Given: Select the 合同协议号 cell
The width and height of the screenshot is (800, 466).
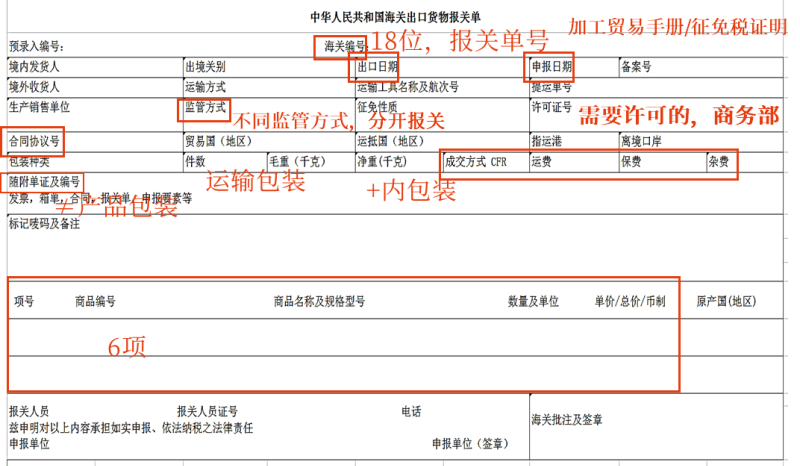Looking at the screenshot, I should point(95,142).
